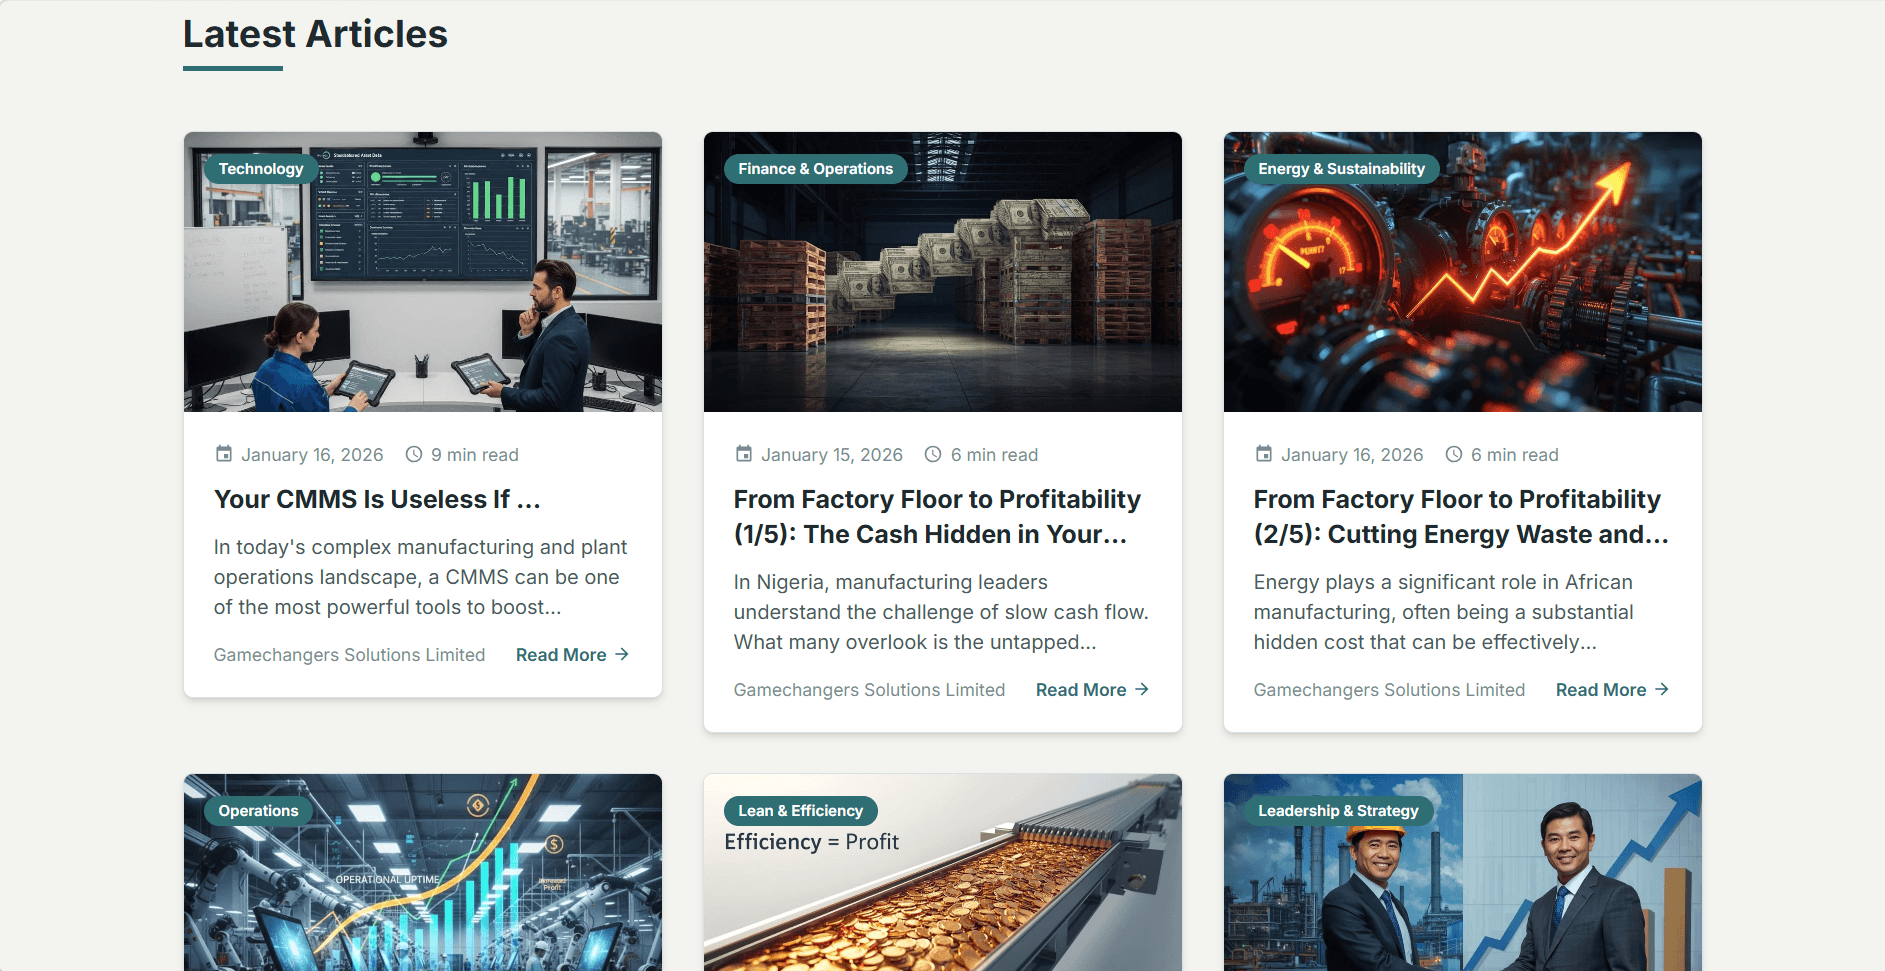Open Read More for the Cash Hidden article
Screen dimensions: 1885x971
[x=1092, y=690]
